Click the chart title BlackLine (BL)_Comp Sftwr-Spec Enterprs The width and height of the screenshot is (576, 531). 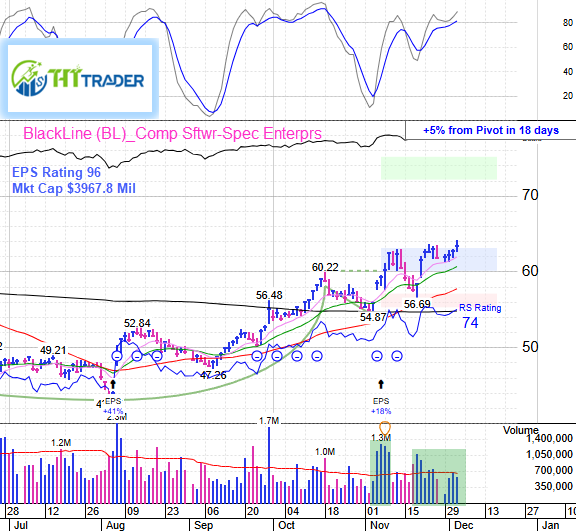(x=173, y=133)
